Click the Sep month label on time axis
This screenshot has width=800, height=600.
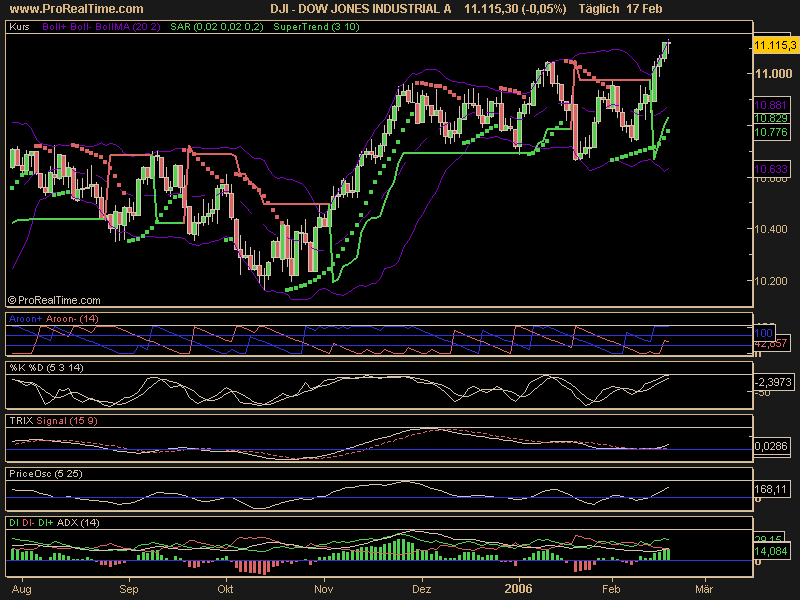[129, 589]
